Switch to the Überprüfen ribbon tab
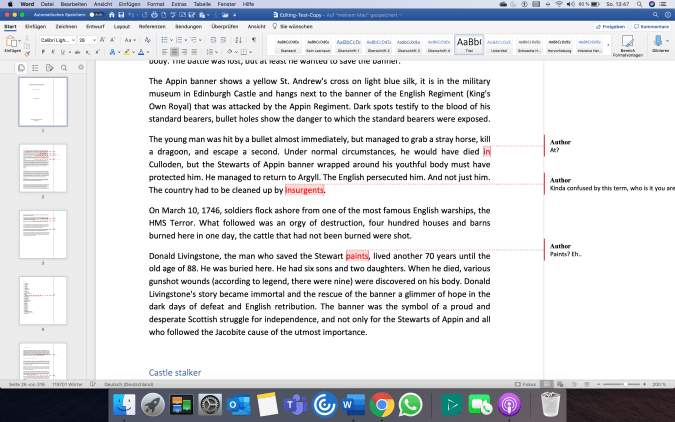This screenshot has height=422, width=675. [222, 27]
